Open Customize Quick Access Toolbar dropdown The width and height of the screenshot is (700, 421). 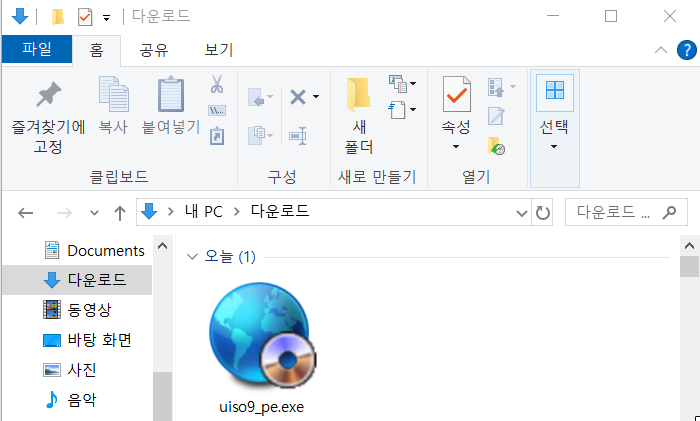tap(106, 18)
